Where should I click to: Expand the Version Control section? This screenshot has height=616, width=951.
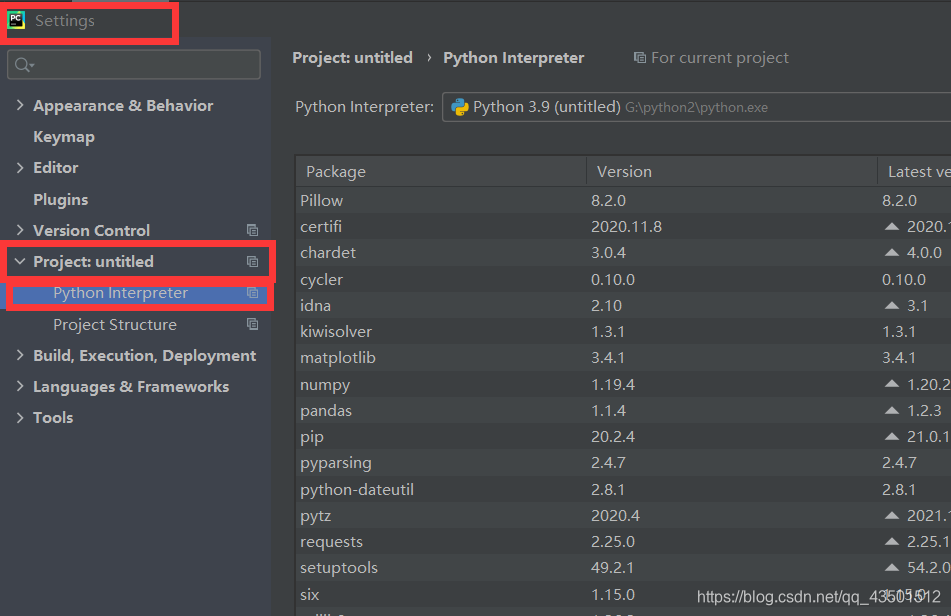[20, 230]
